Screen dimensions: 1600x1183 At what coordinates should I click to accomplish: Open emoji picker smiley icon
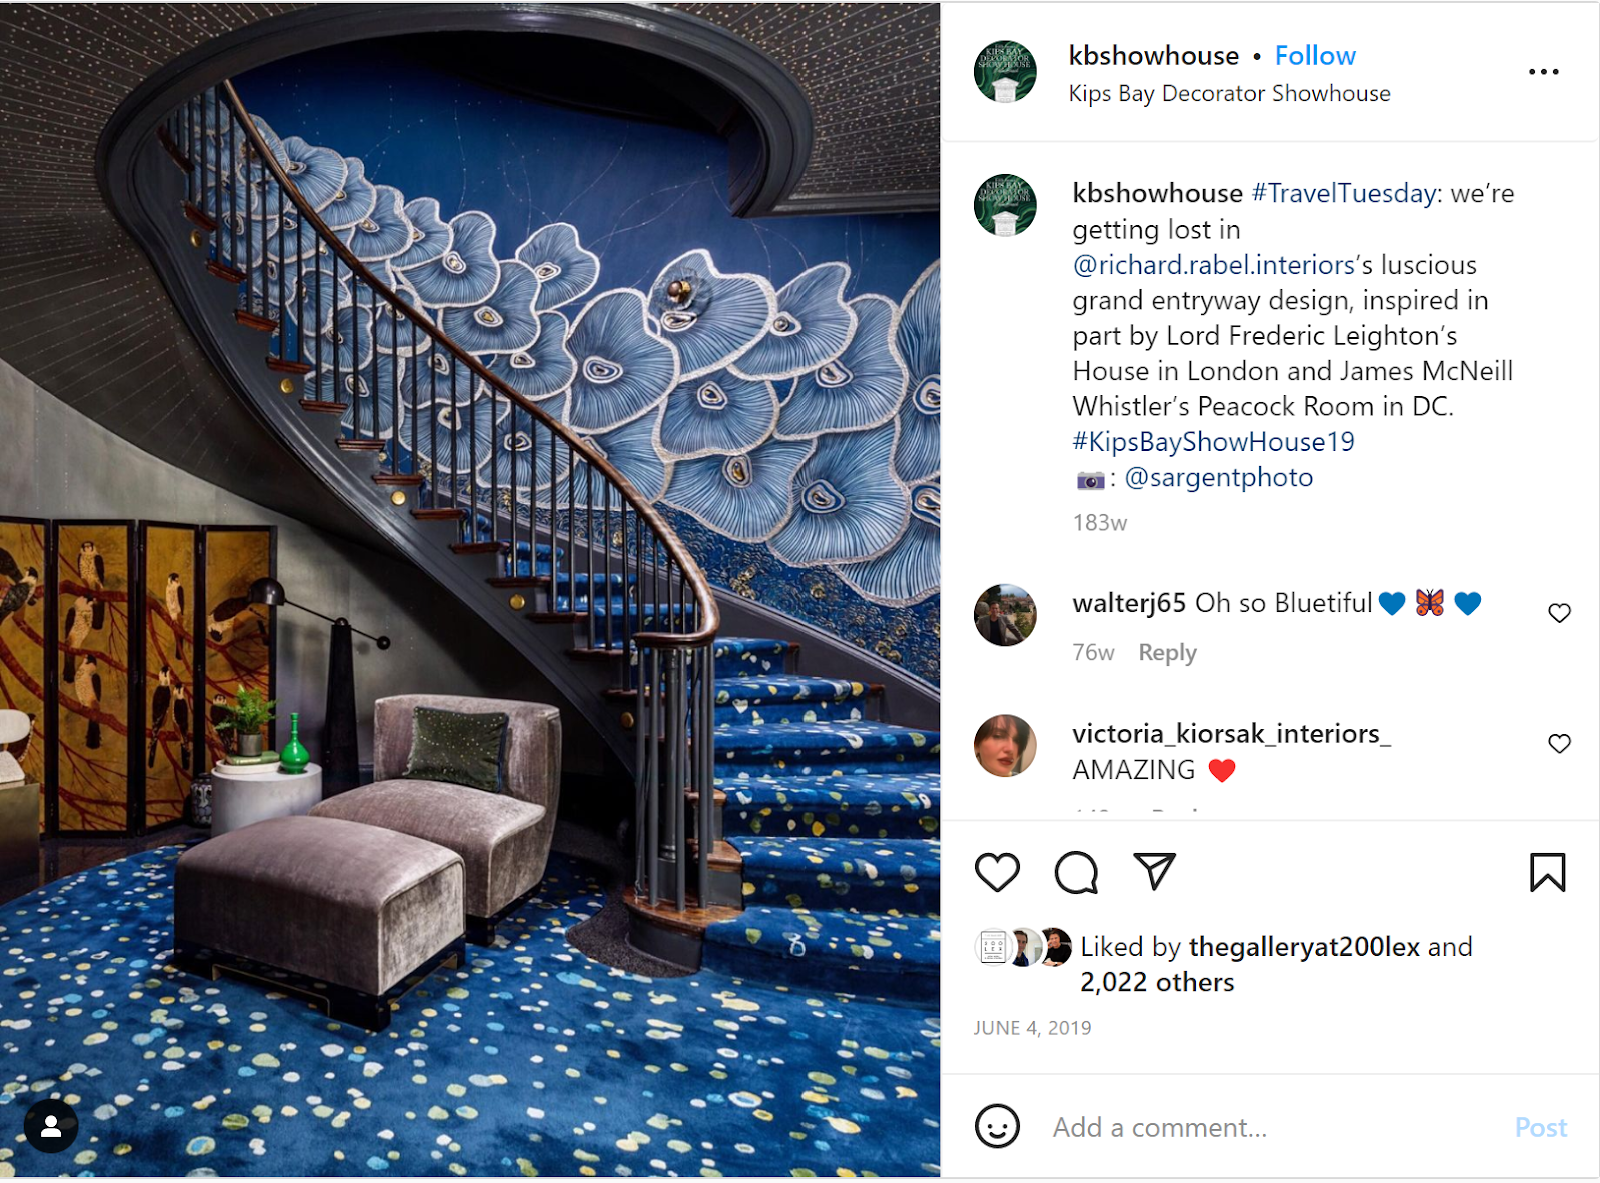pyautogui.click(x=997, y=1126)
